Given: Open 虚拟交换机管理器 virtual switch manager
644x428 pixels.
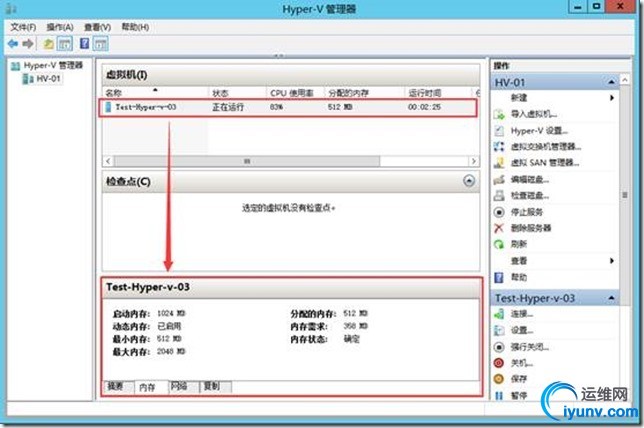Looking at the screenshot, I should click(546, 147).
